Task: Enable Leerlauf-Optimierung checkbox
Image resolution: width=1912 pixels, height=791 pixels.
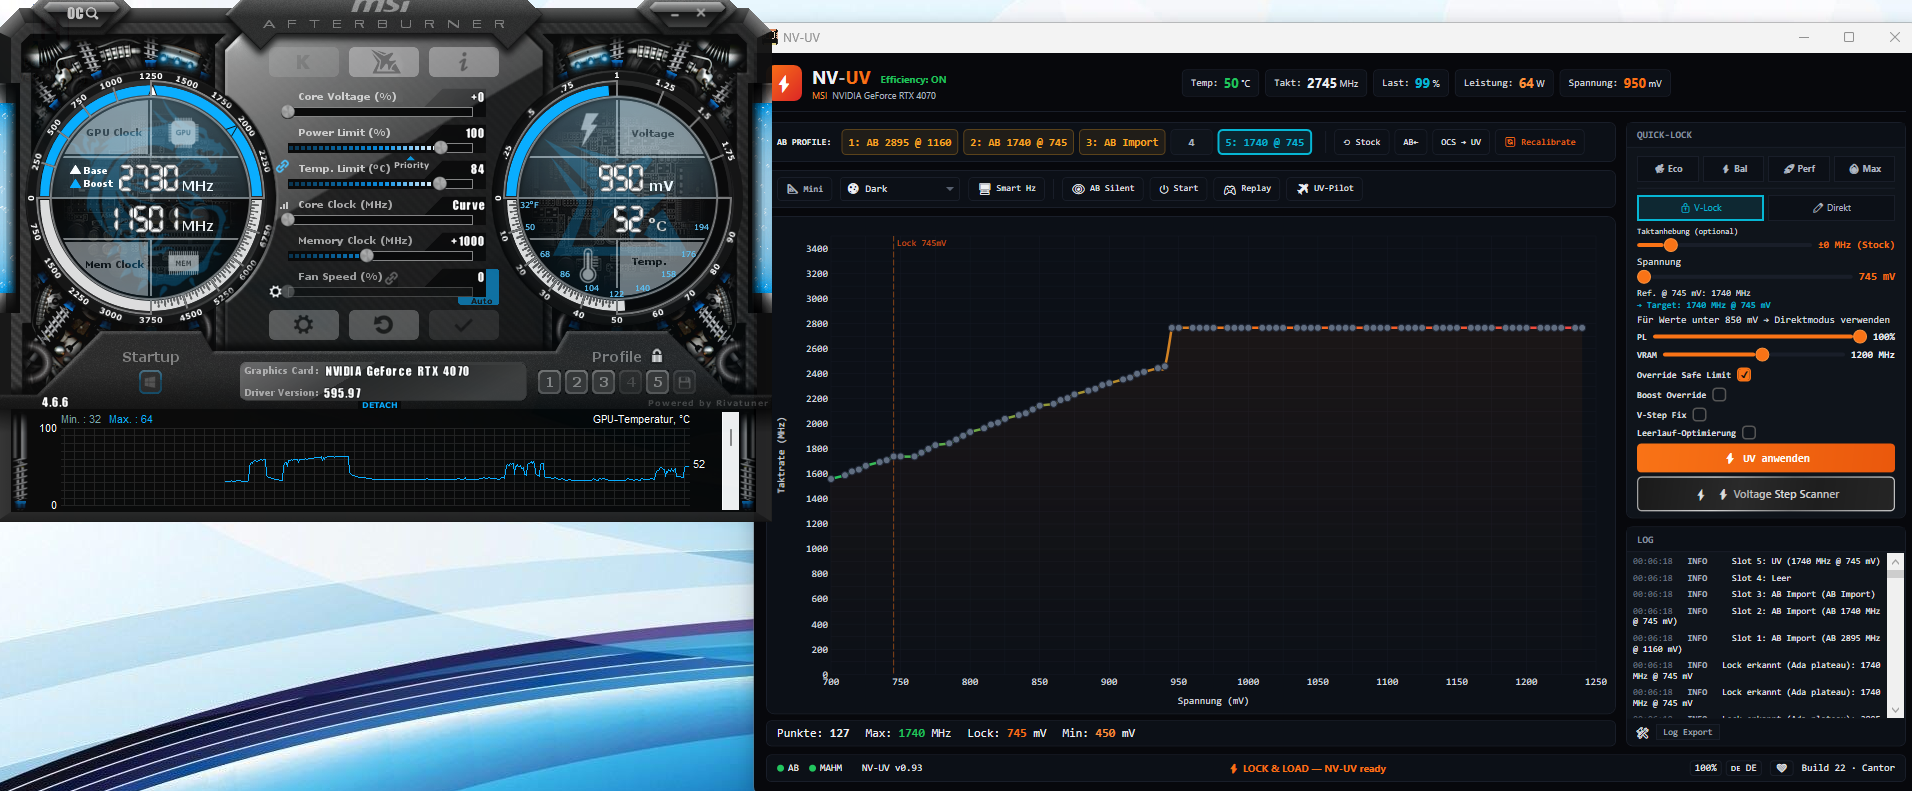Action: [x=1749, y=433]
